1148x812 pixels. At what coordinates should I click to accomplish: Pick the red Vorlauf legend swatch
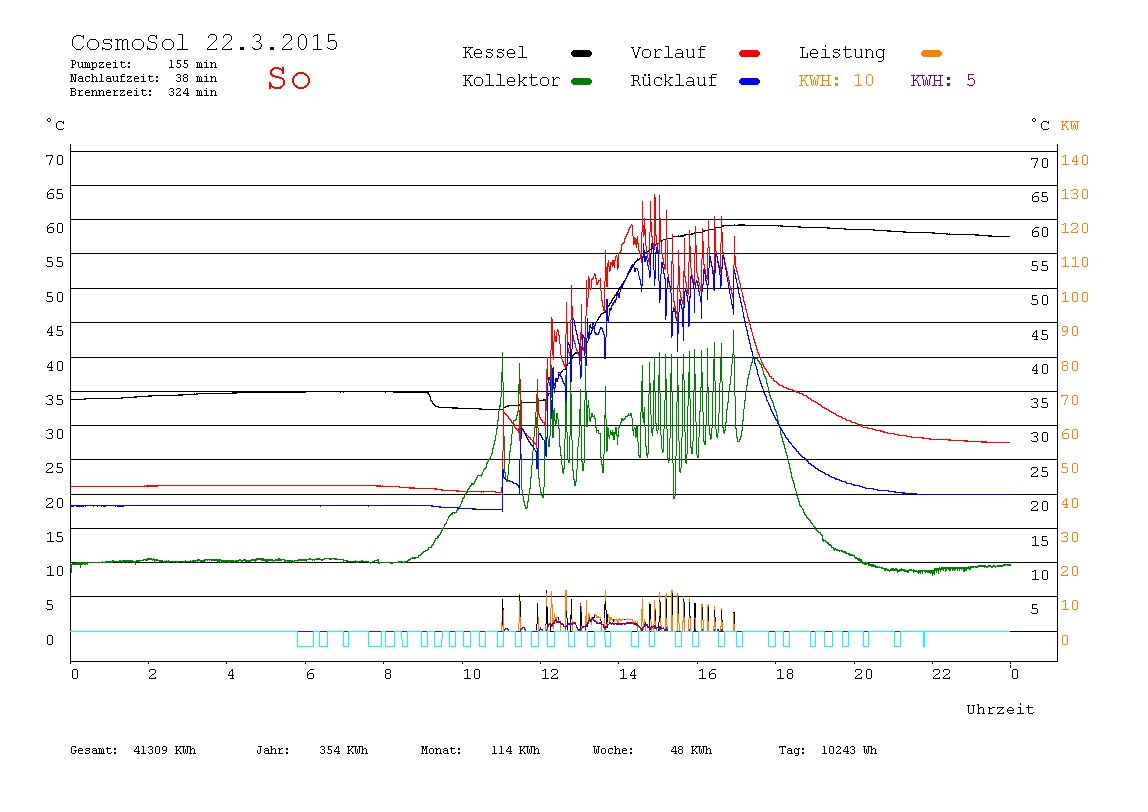[749, 53]
